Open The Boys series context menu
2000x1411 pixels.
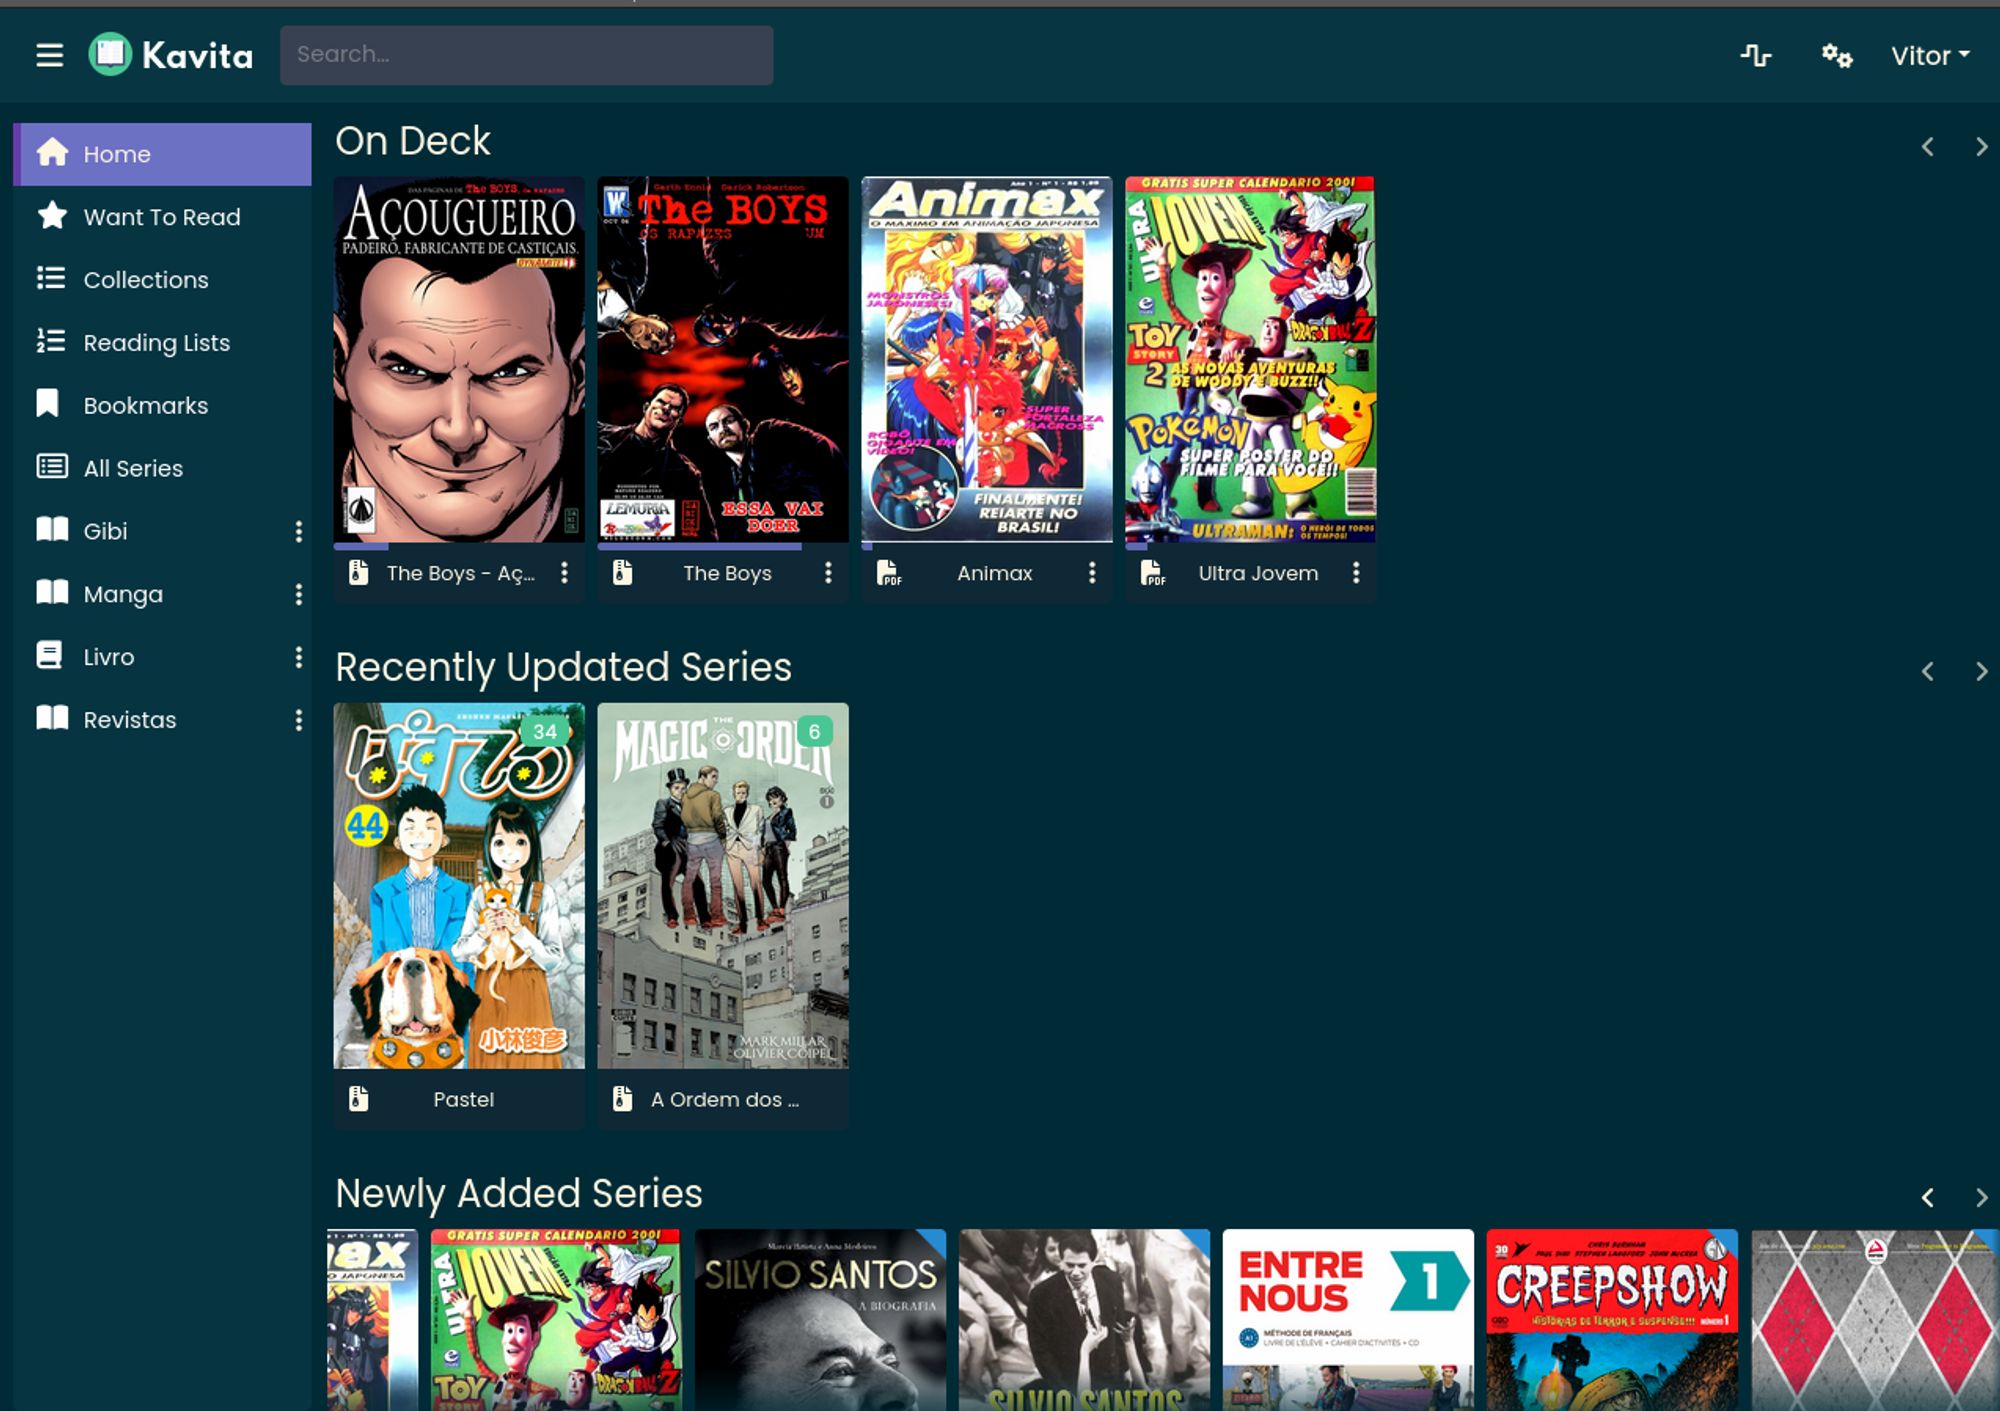tap(829, 573)
